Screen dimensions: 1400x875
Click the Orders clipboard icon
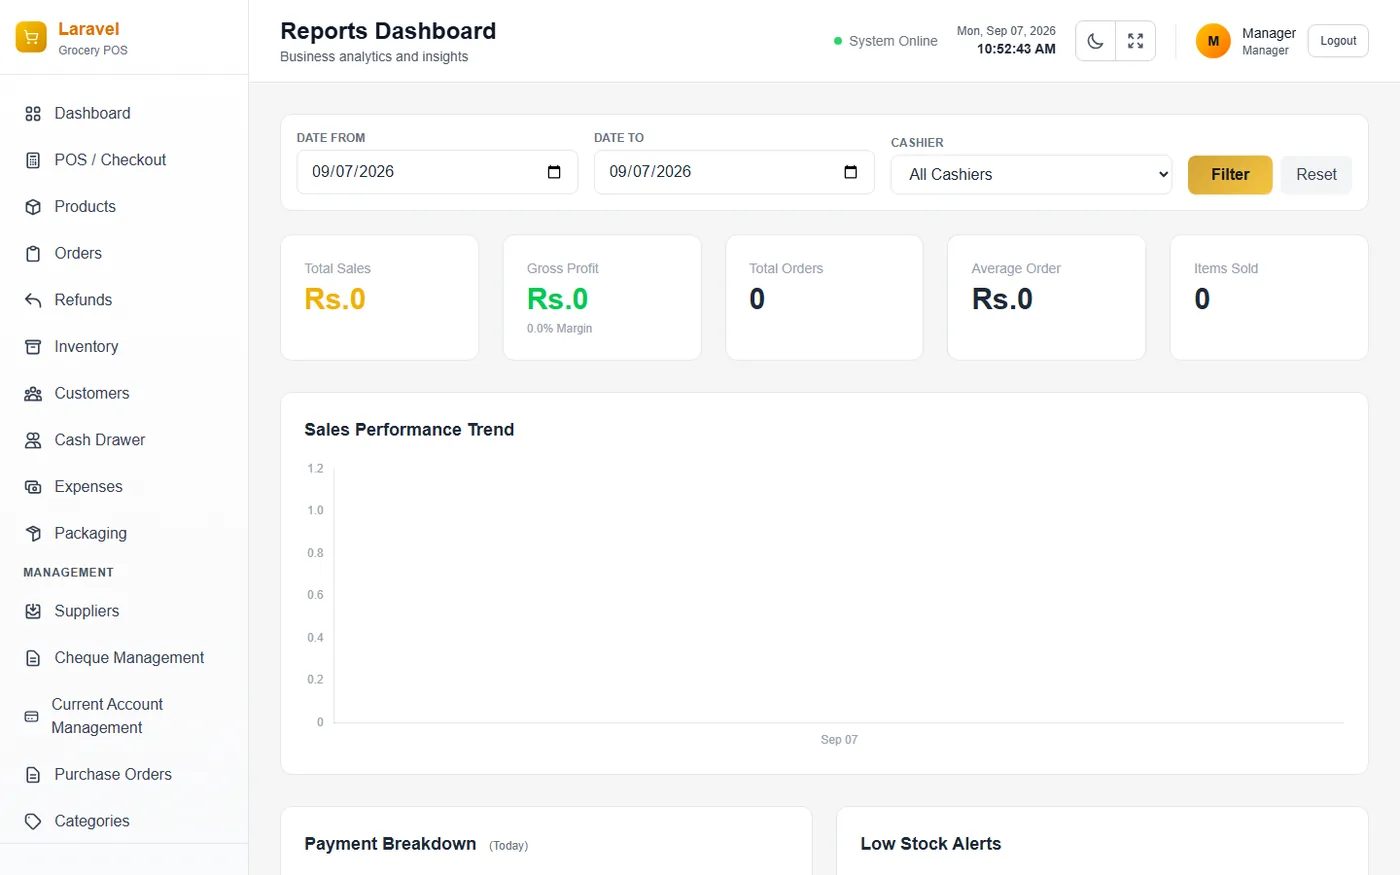(33, 254)
